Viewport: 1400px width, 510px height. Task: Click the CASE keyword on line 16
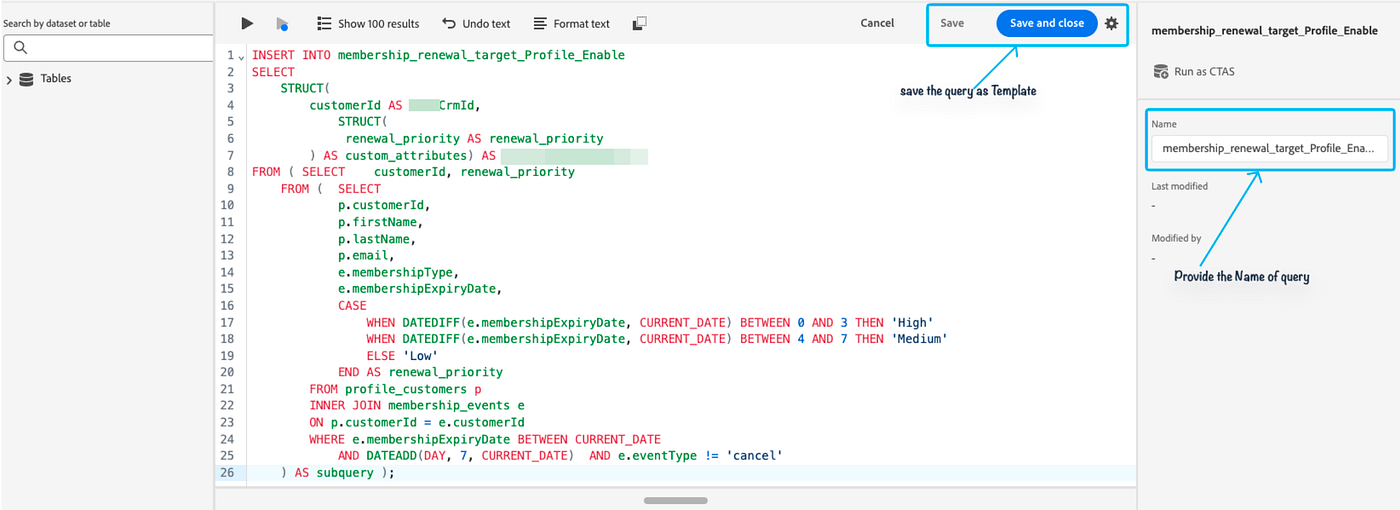click(352, 305)
